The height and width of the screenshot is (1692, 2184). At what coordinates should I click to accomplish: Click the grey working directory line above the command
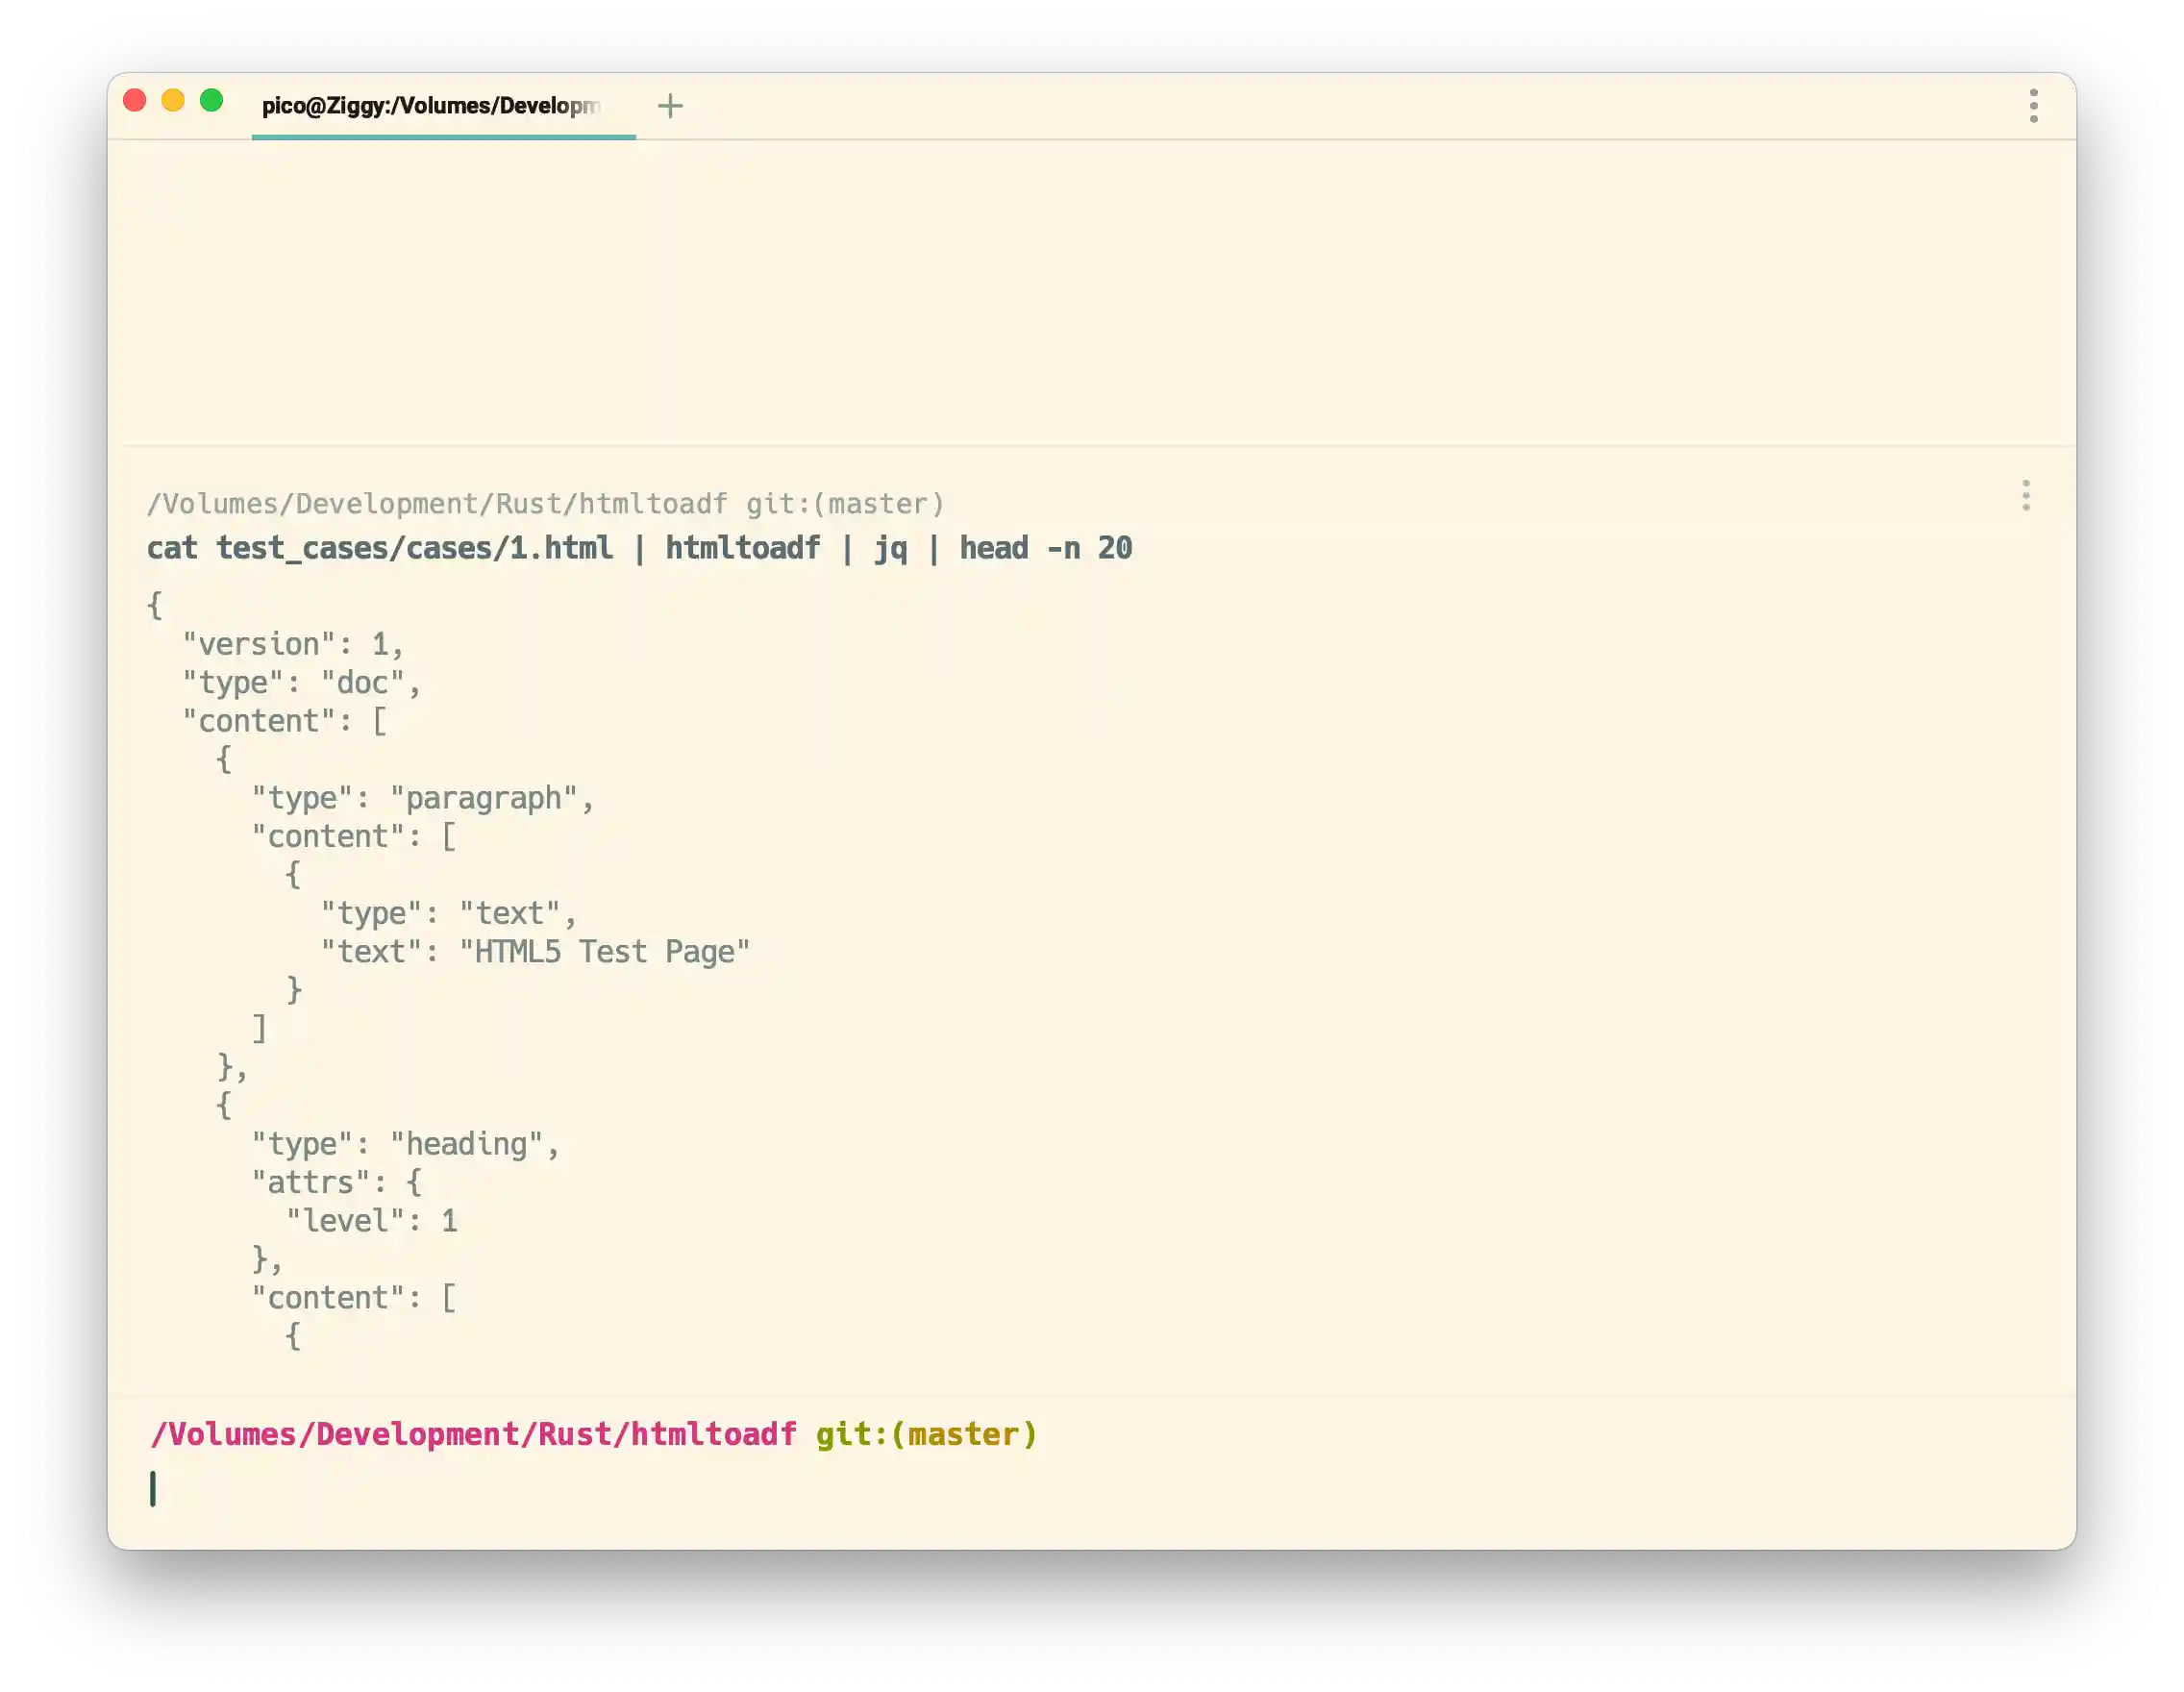545,504
